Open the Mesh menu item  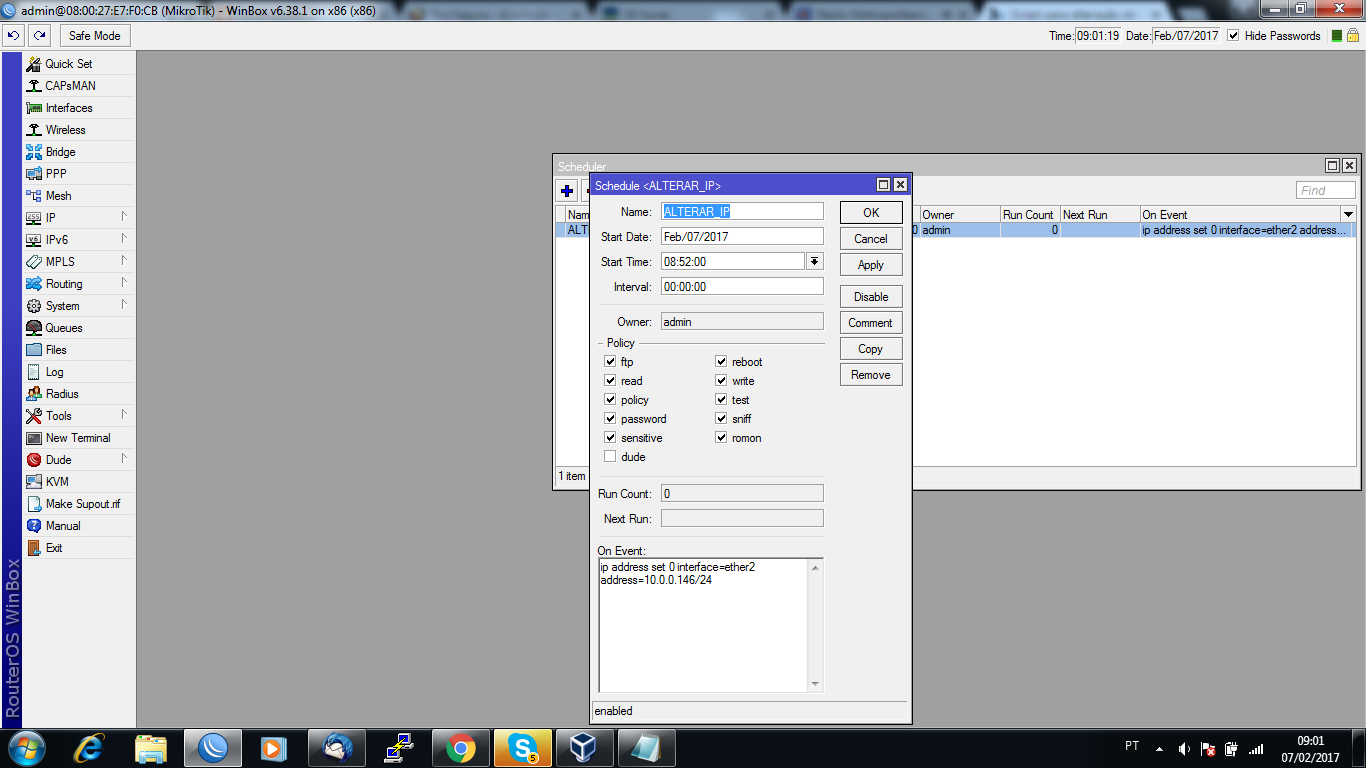58,195
